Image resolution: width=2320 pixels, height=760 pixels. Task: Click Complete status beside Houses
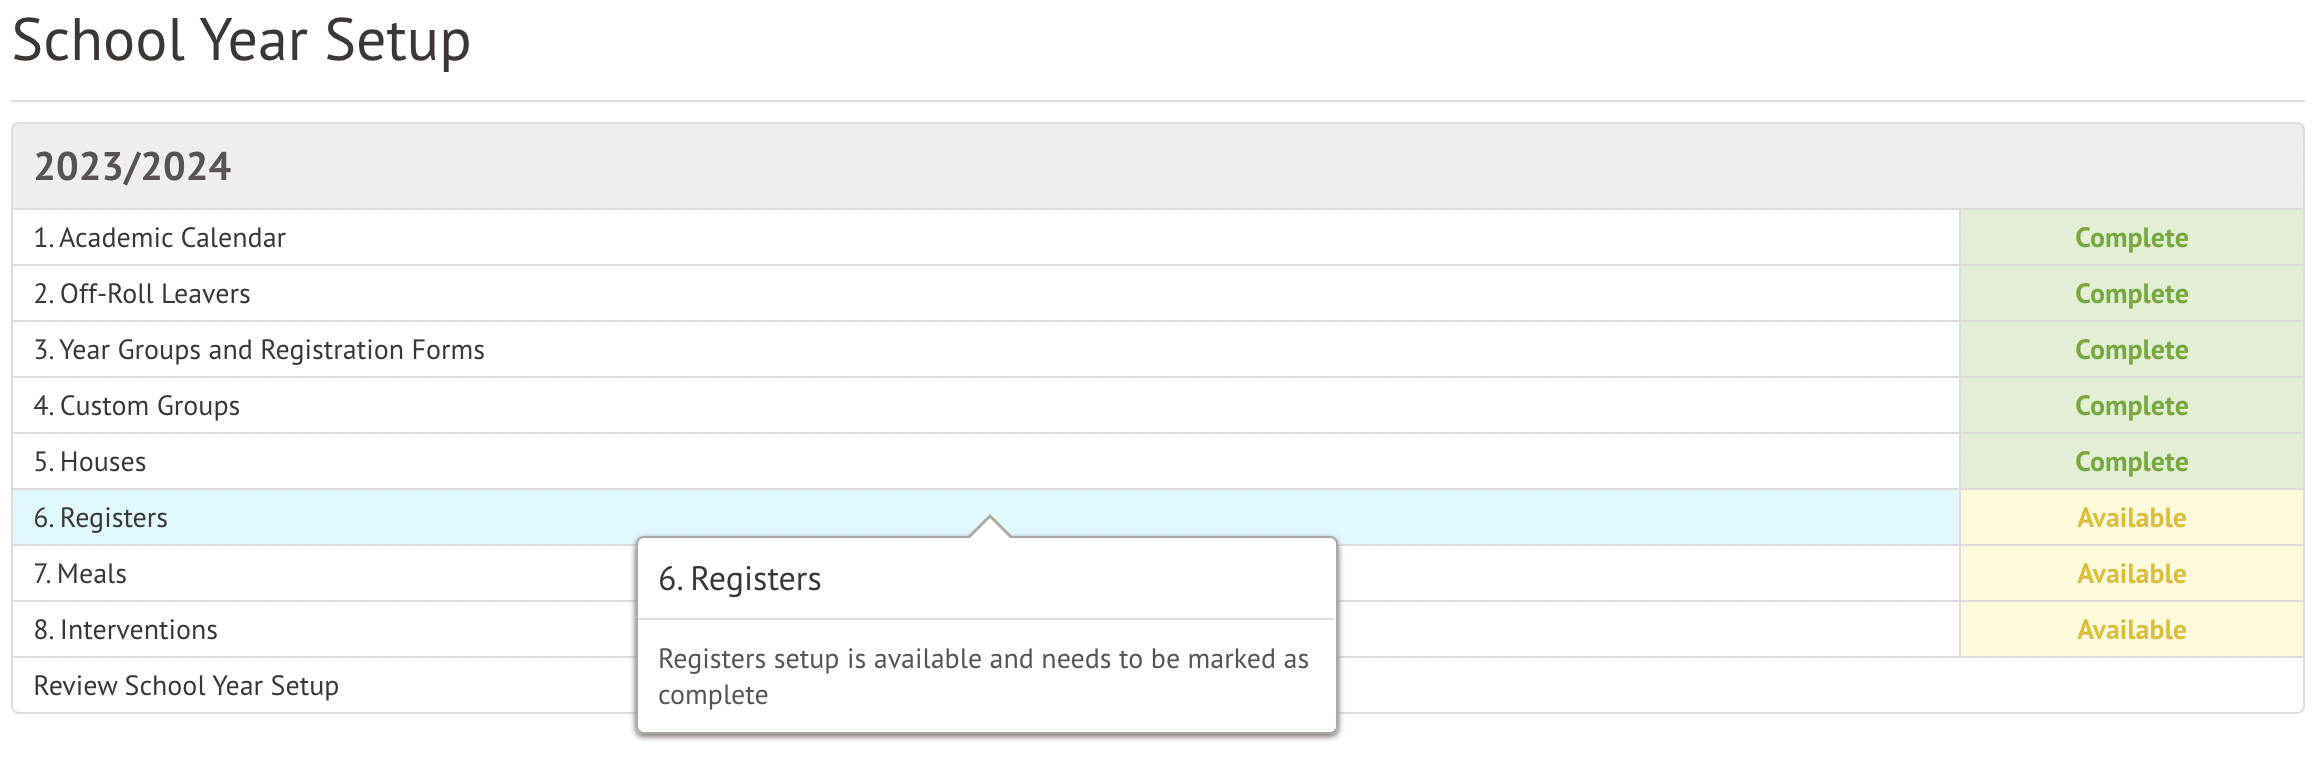click(2131, 462)
